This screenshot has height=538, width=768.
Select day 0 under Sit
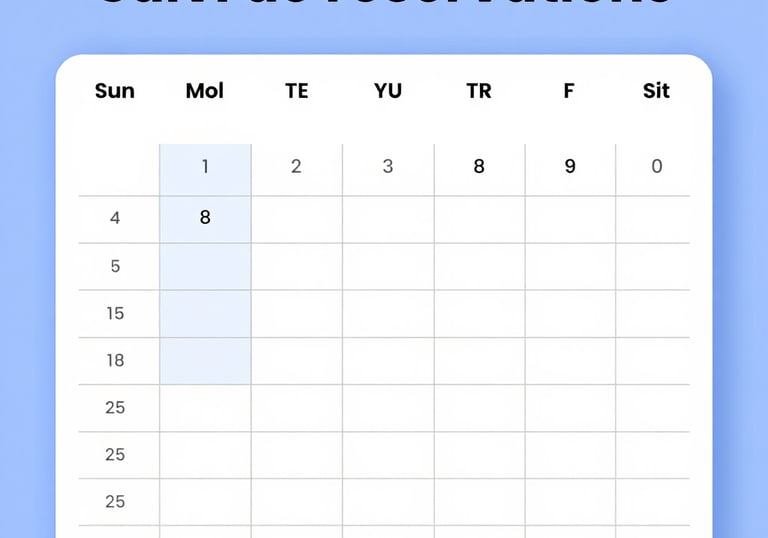tap(656, 166)
